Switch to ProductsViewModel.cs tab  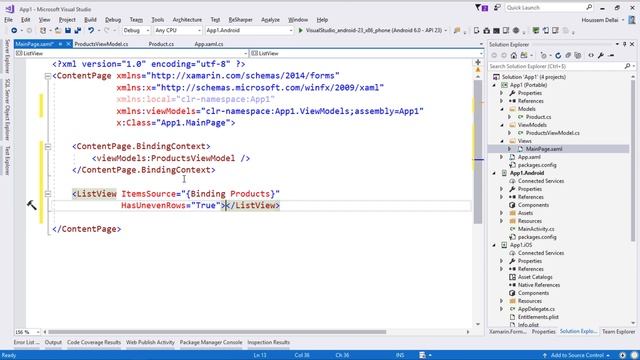pos(101,44)
